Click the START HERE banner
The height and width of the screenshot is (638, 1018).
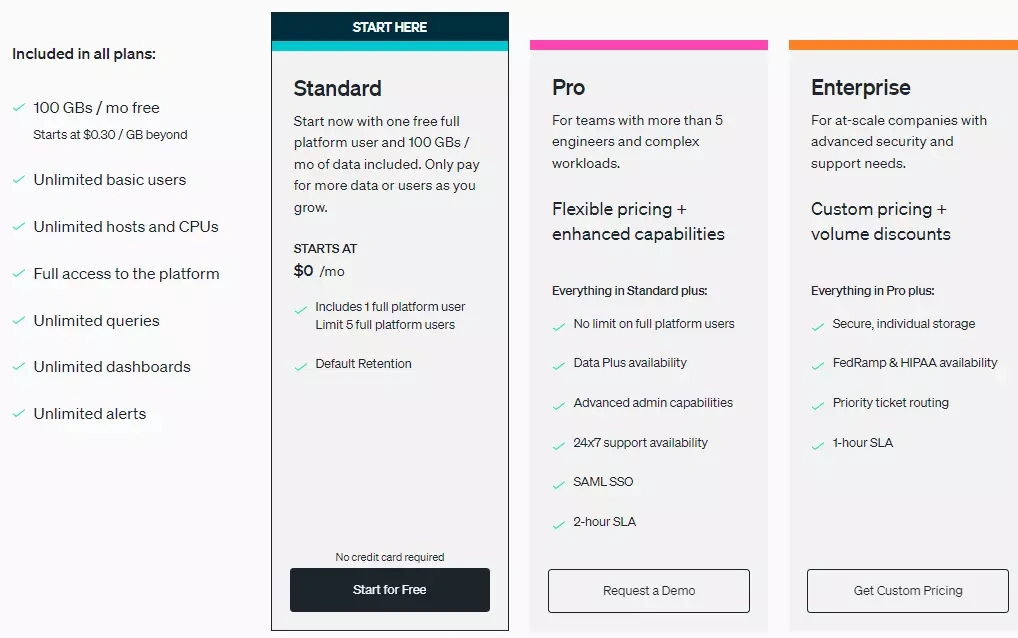[390, 27]
